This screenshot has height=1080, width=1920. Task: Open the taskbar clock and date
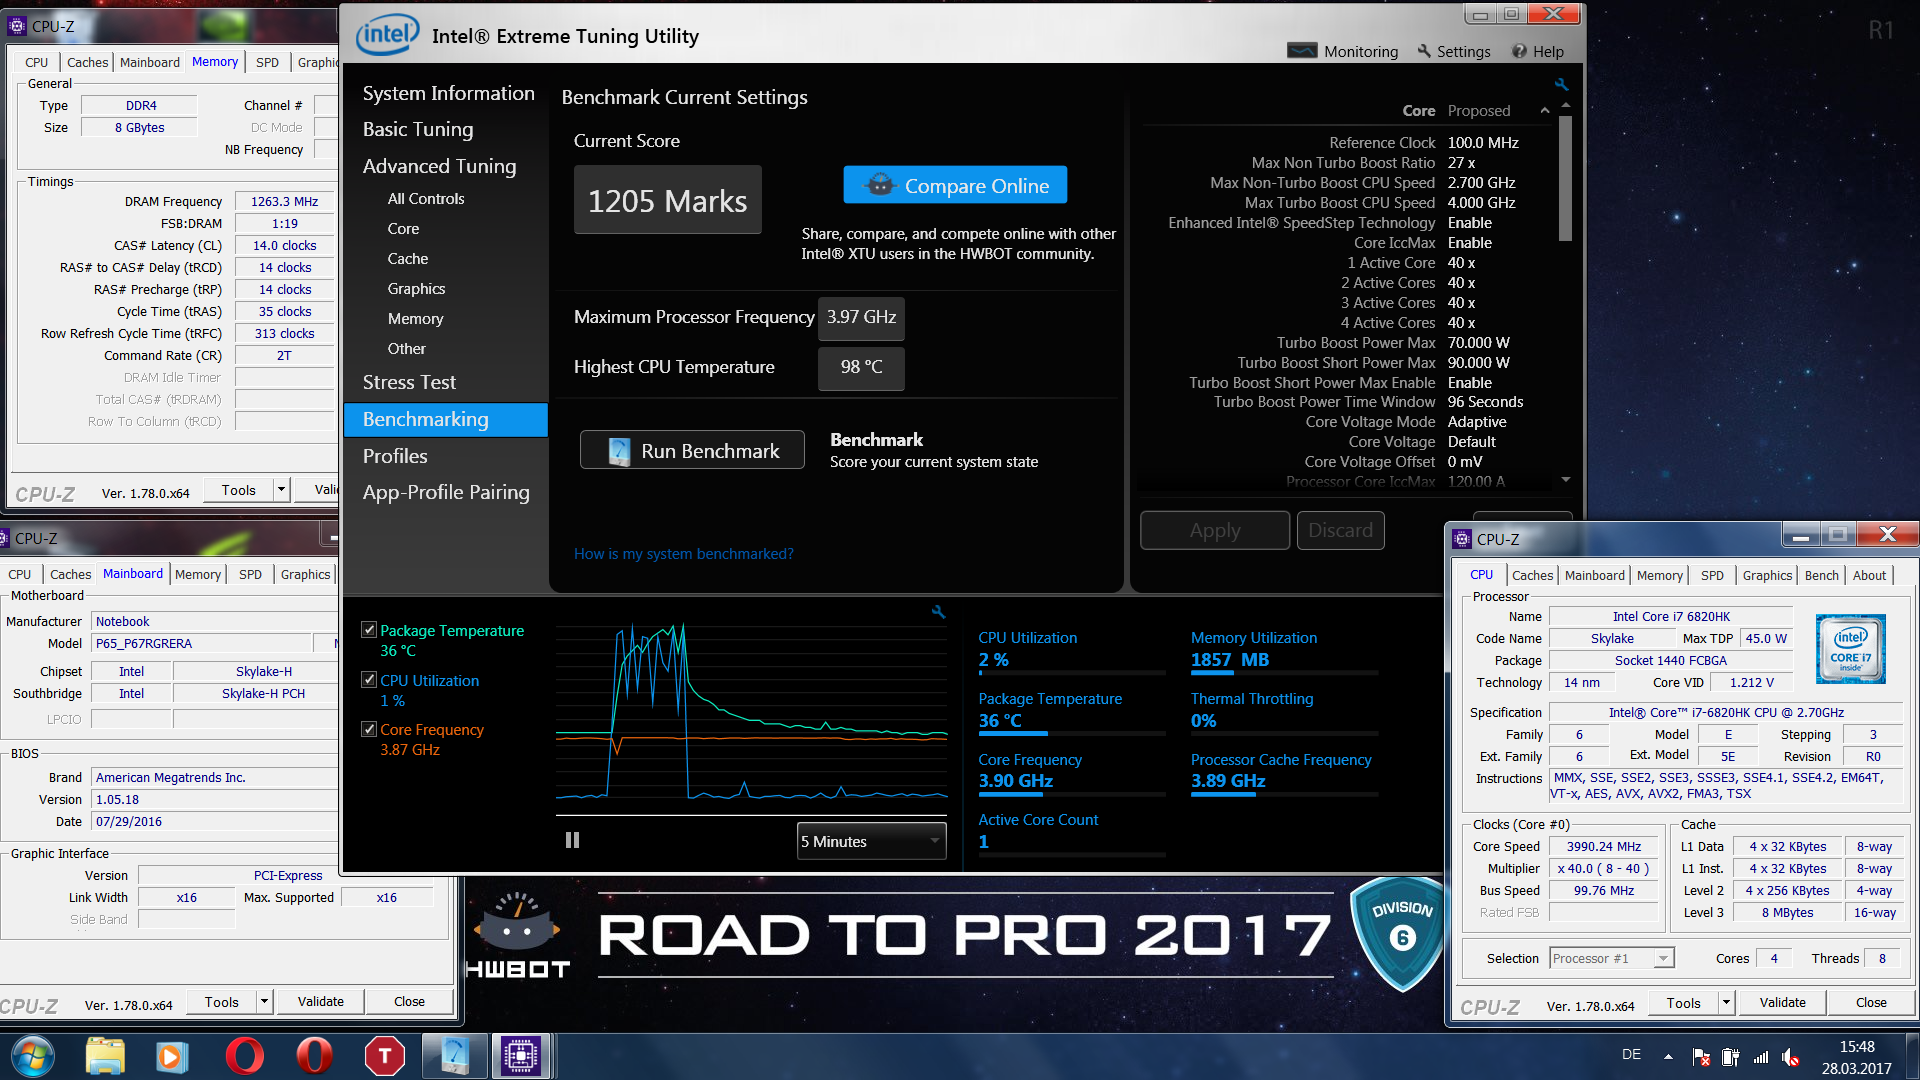(x=1857, y=1057)
